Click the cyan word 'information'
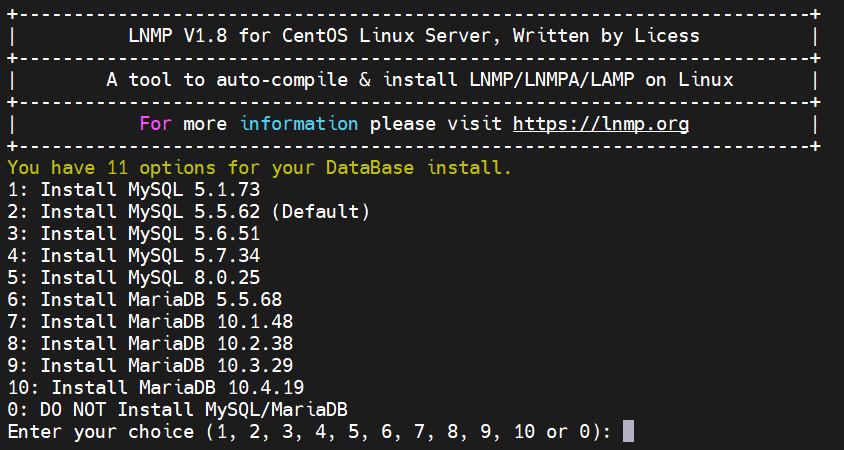844x450 pixels. 299,124
